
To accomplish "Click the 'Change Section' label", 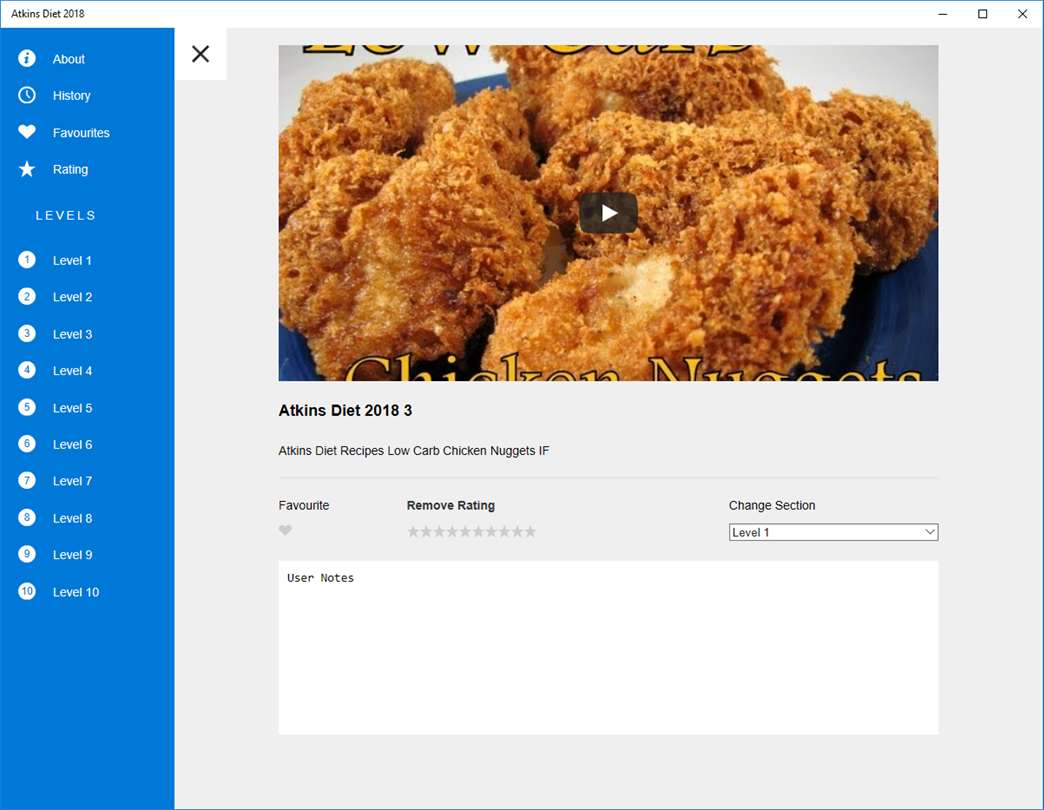I will [x=772, y=506].
